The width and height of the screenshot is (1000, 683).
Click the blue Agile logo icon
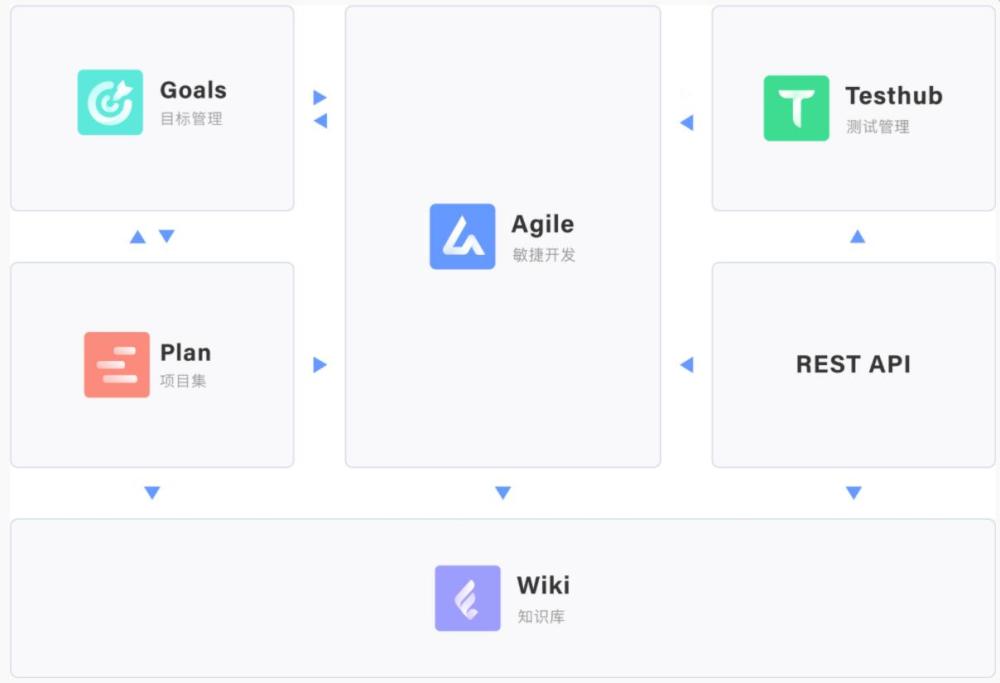click(x=462, y=237)
